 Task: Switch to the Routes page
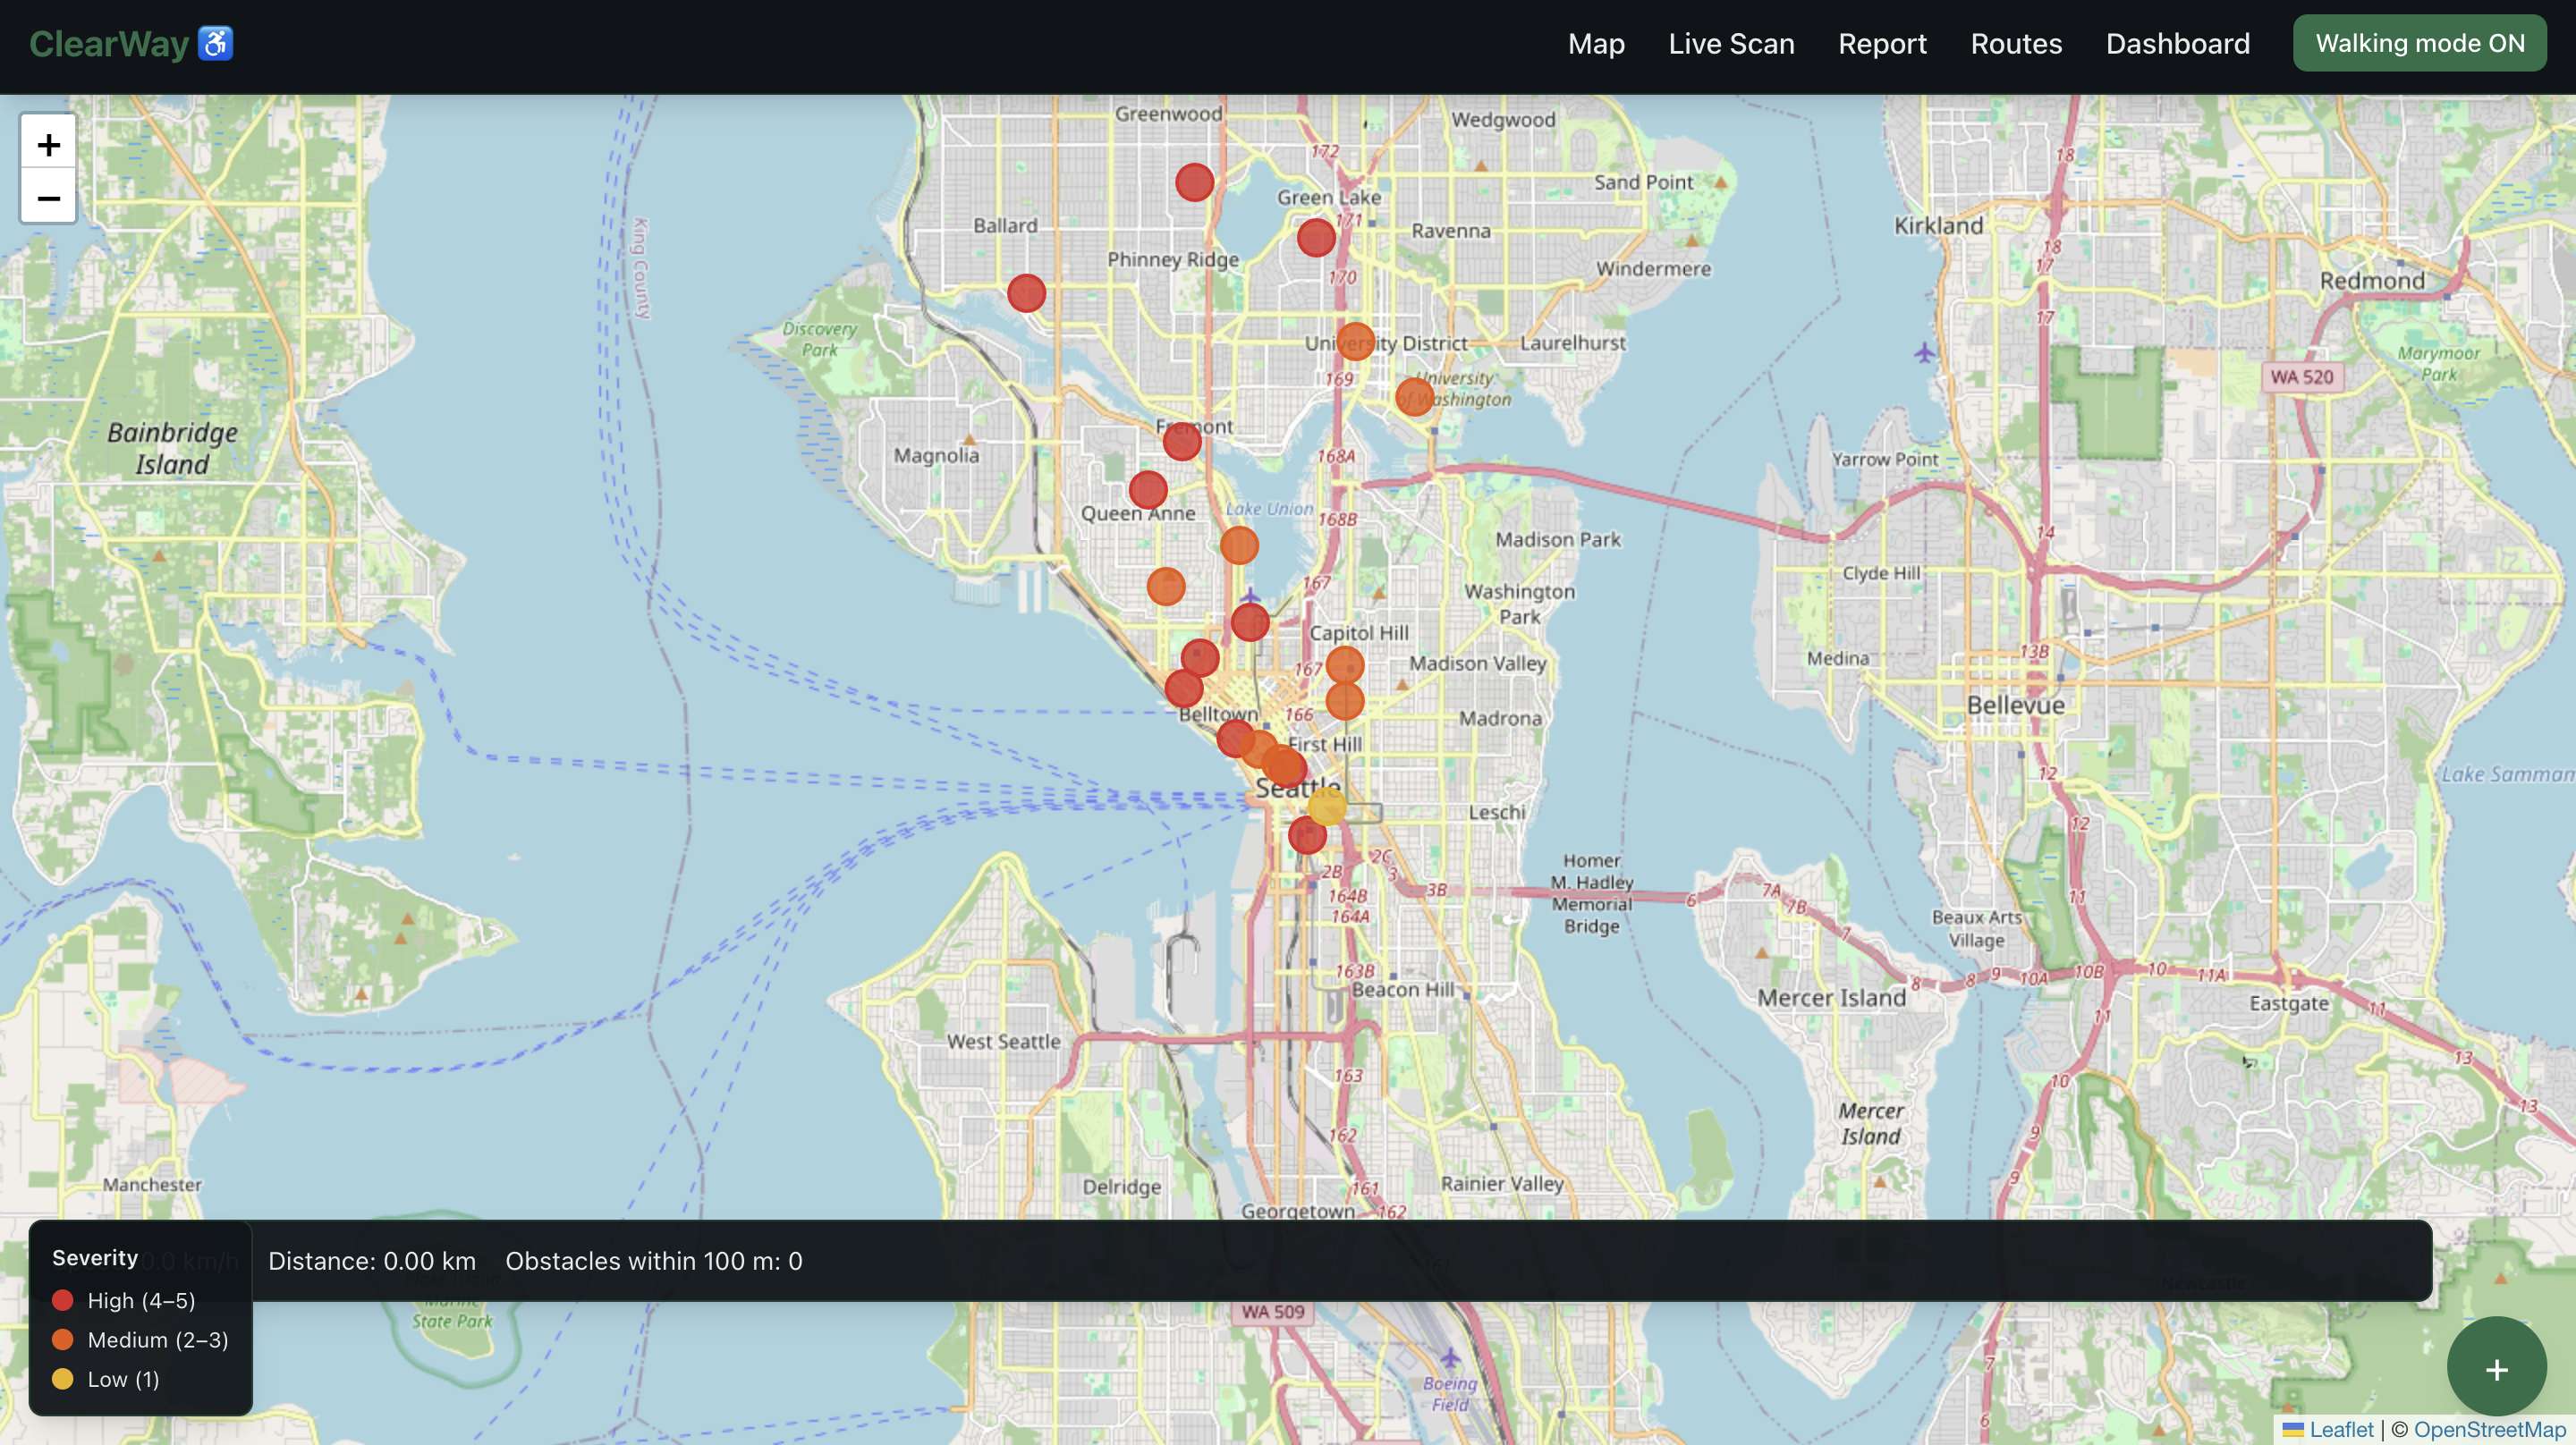click(x=2016, y=43)
